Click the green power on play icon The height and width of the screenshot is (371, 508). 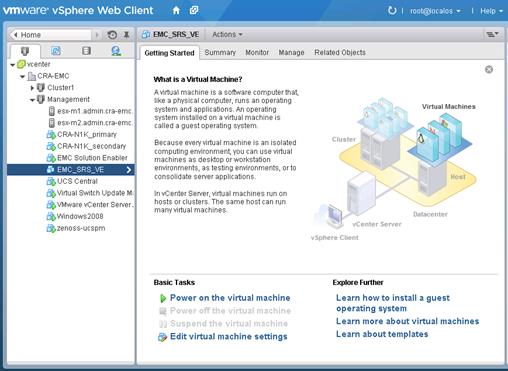163,298
